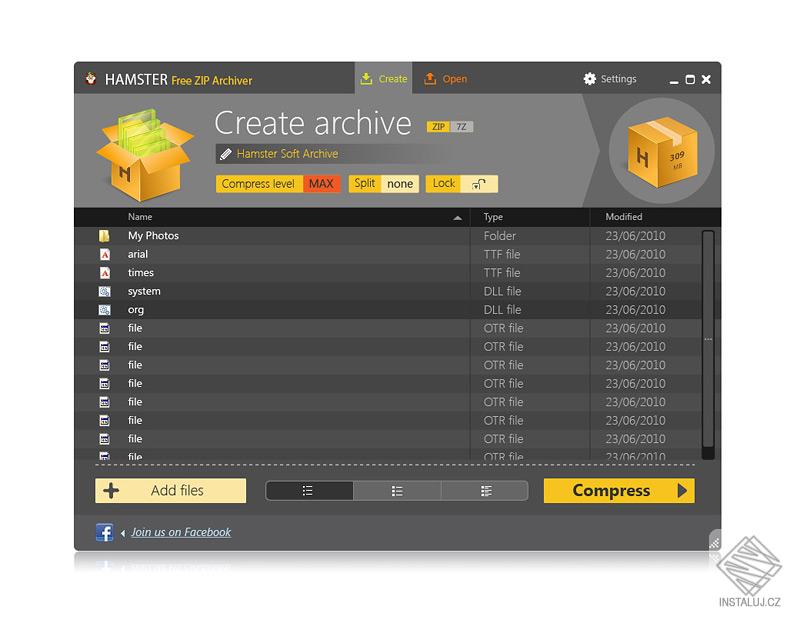This screenshot has height=629, width=800.
Task: Click the system DLL file icon
Action: (x=105, y=291)
